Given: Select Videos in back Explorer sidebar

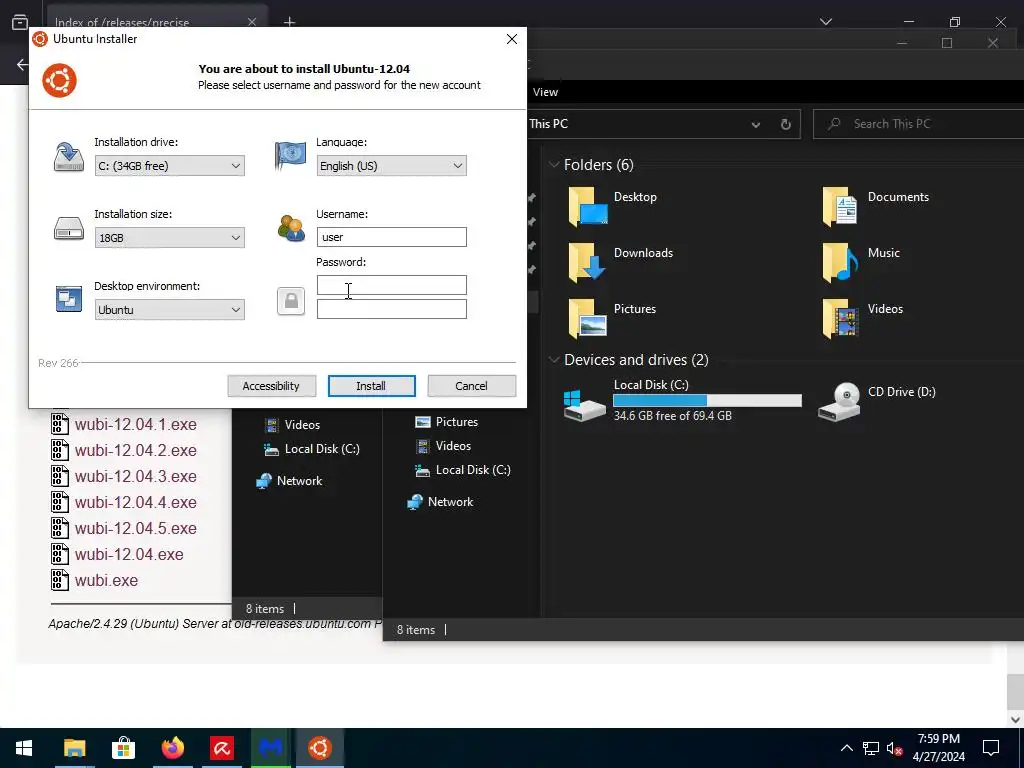Looking at the screenshot, I should pyautogui.click(x=293, y=424).
